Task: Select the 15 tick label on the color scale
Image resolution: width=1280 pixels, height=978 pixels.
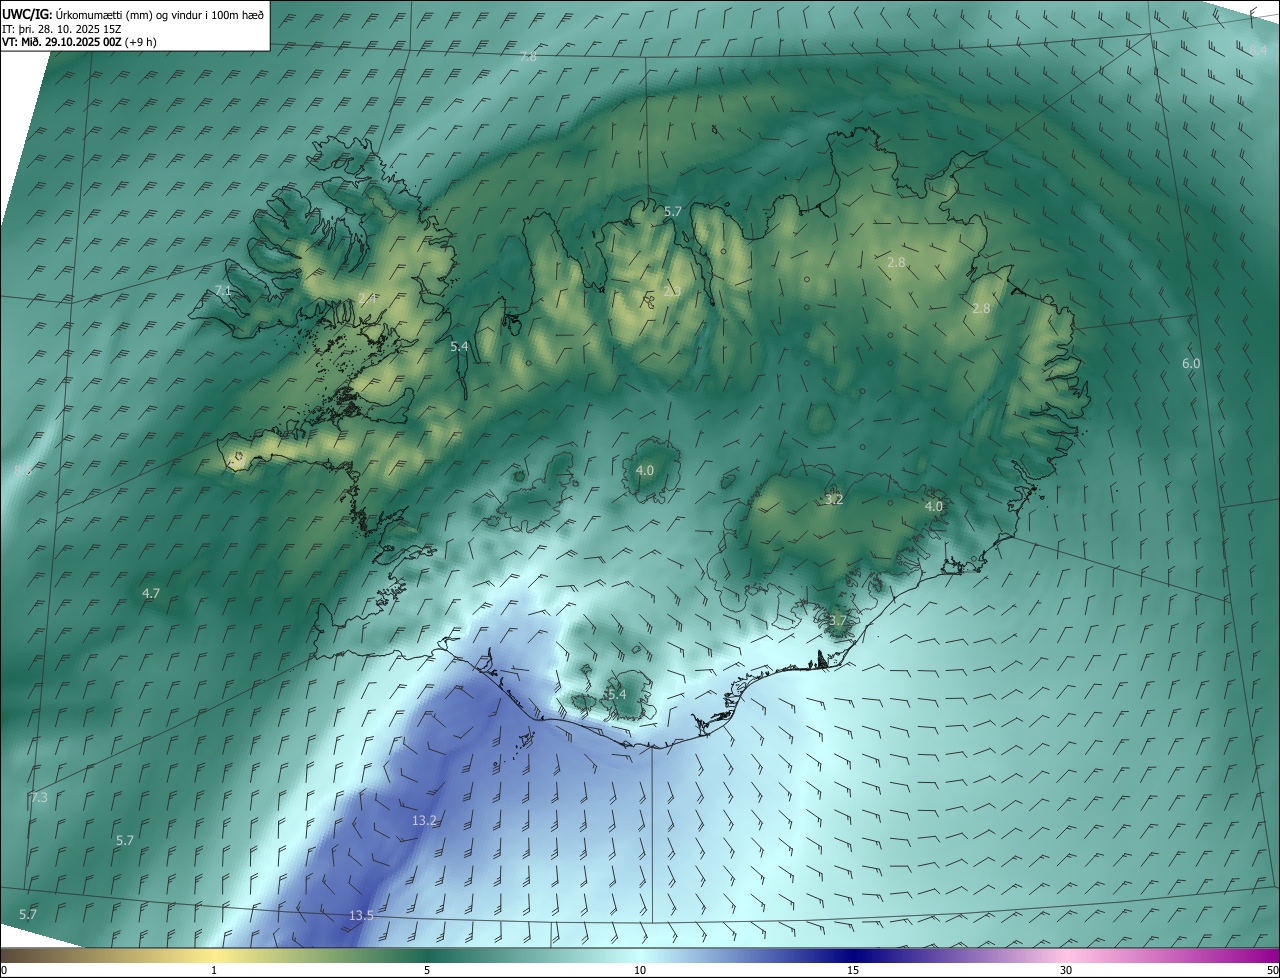Action: (x=853, y=970)
